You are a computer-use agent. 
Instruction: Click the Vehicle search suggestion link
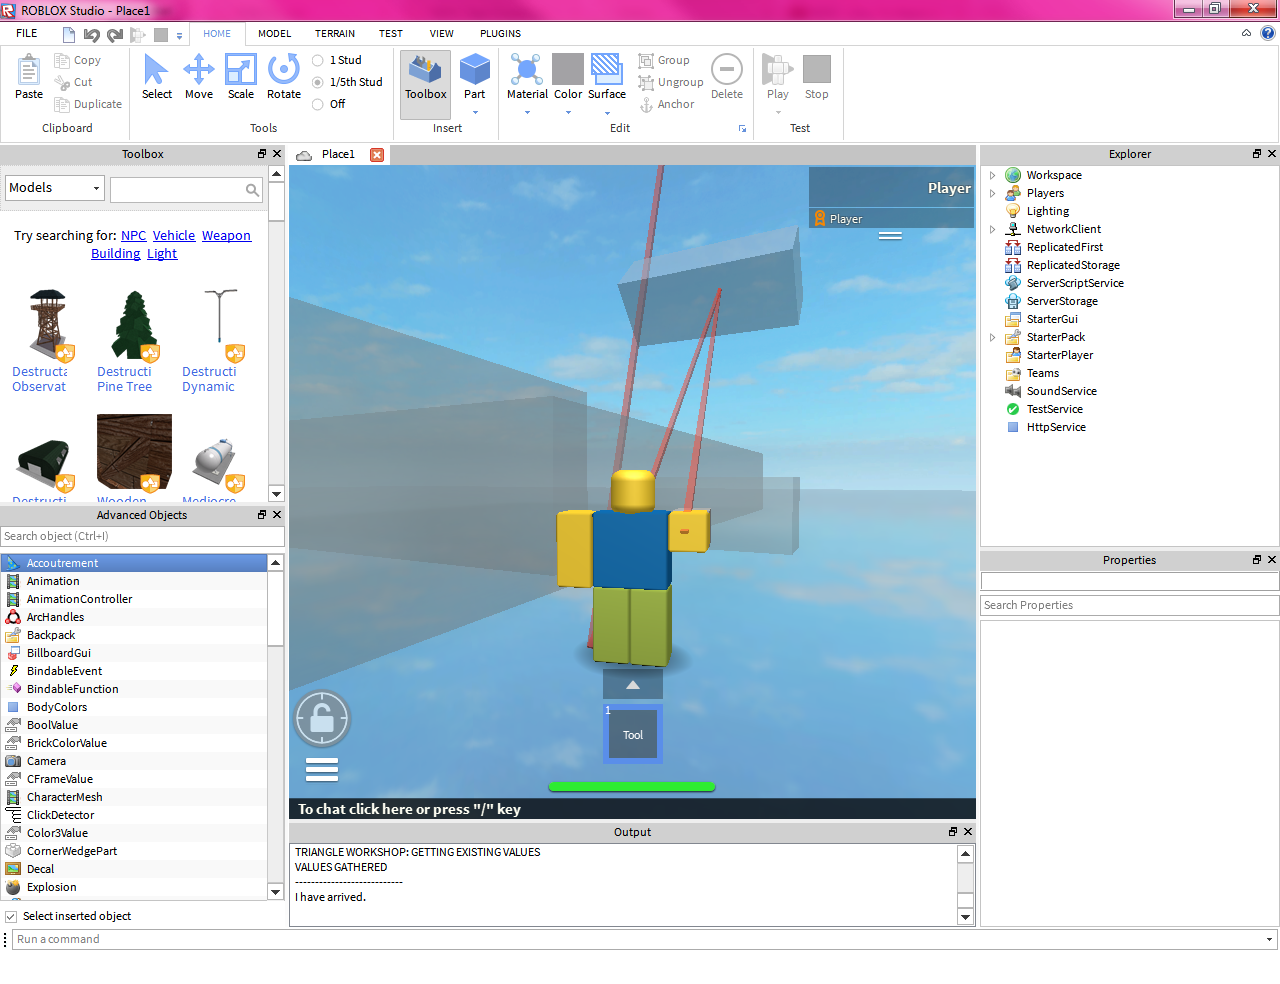tap(174, 236)
